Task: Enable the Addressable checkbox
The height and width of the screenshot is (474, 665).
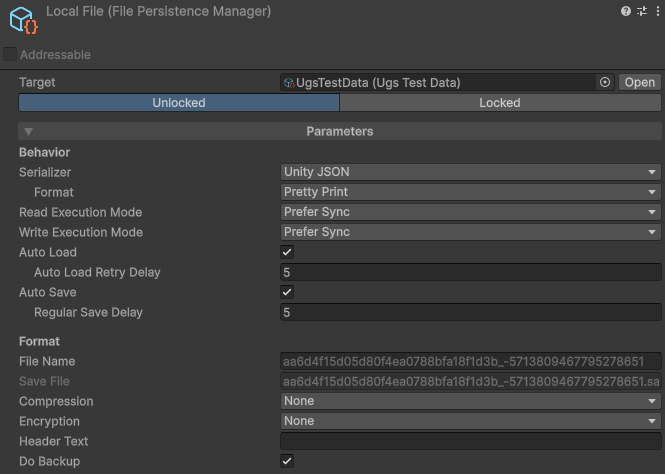Action: click(x=10, y=54)
